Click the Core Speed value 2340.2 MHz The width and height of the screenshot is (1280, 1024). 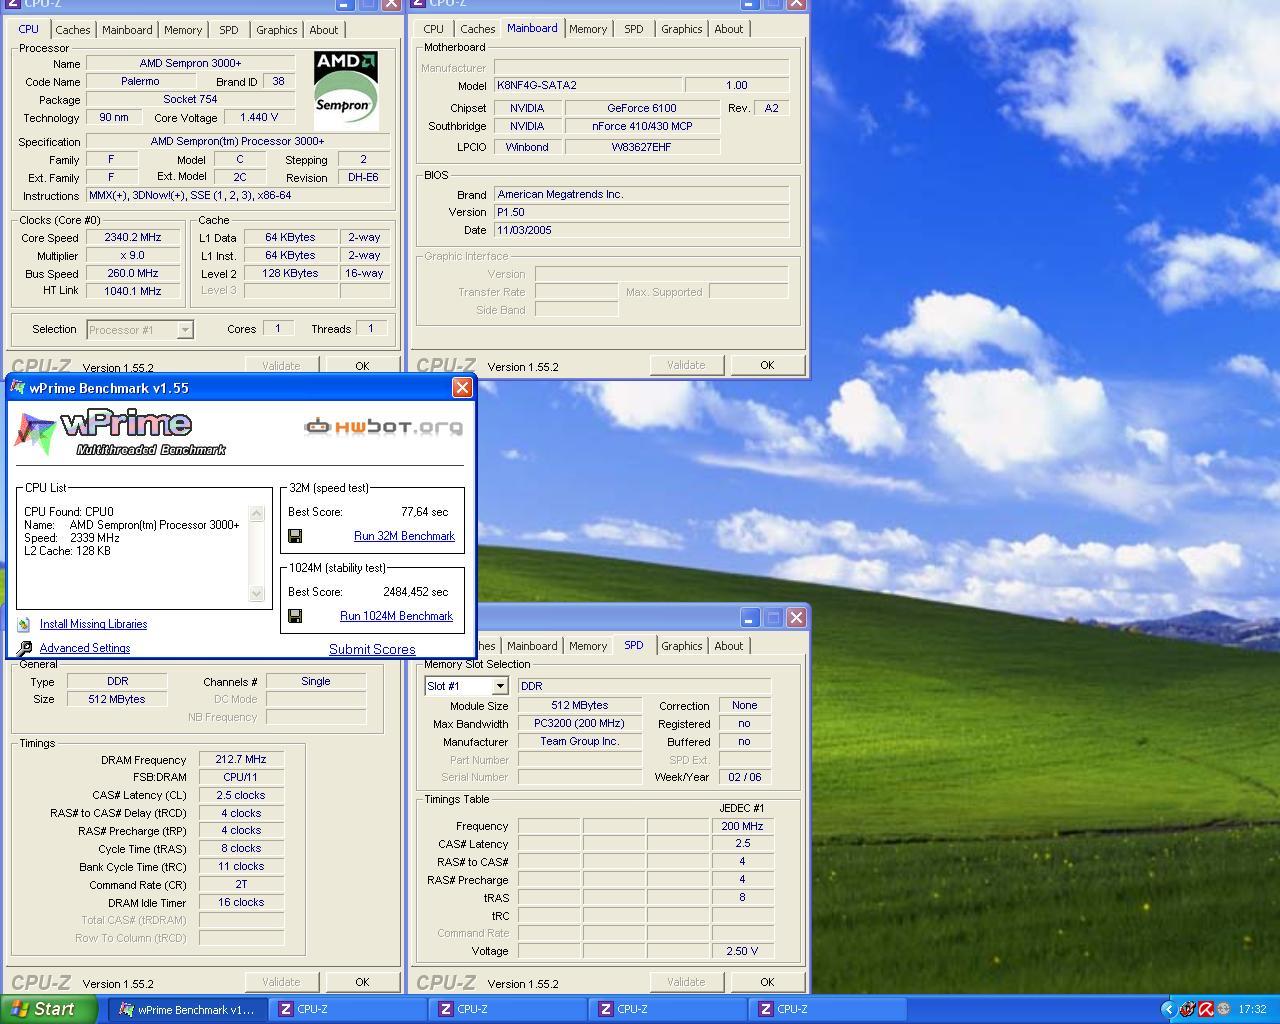(132, 238)
